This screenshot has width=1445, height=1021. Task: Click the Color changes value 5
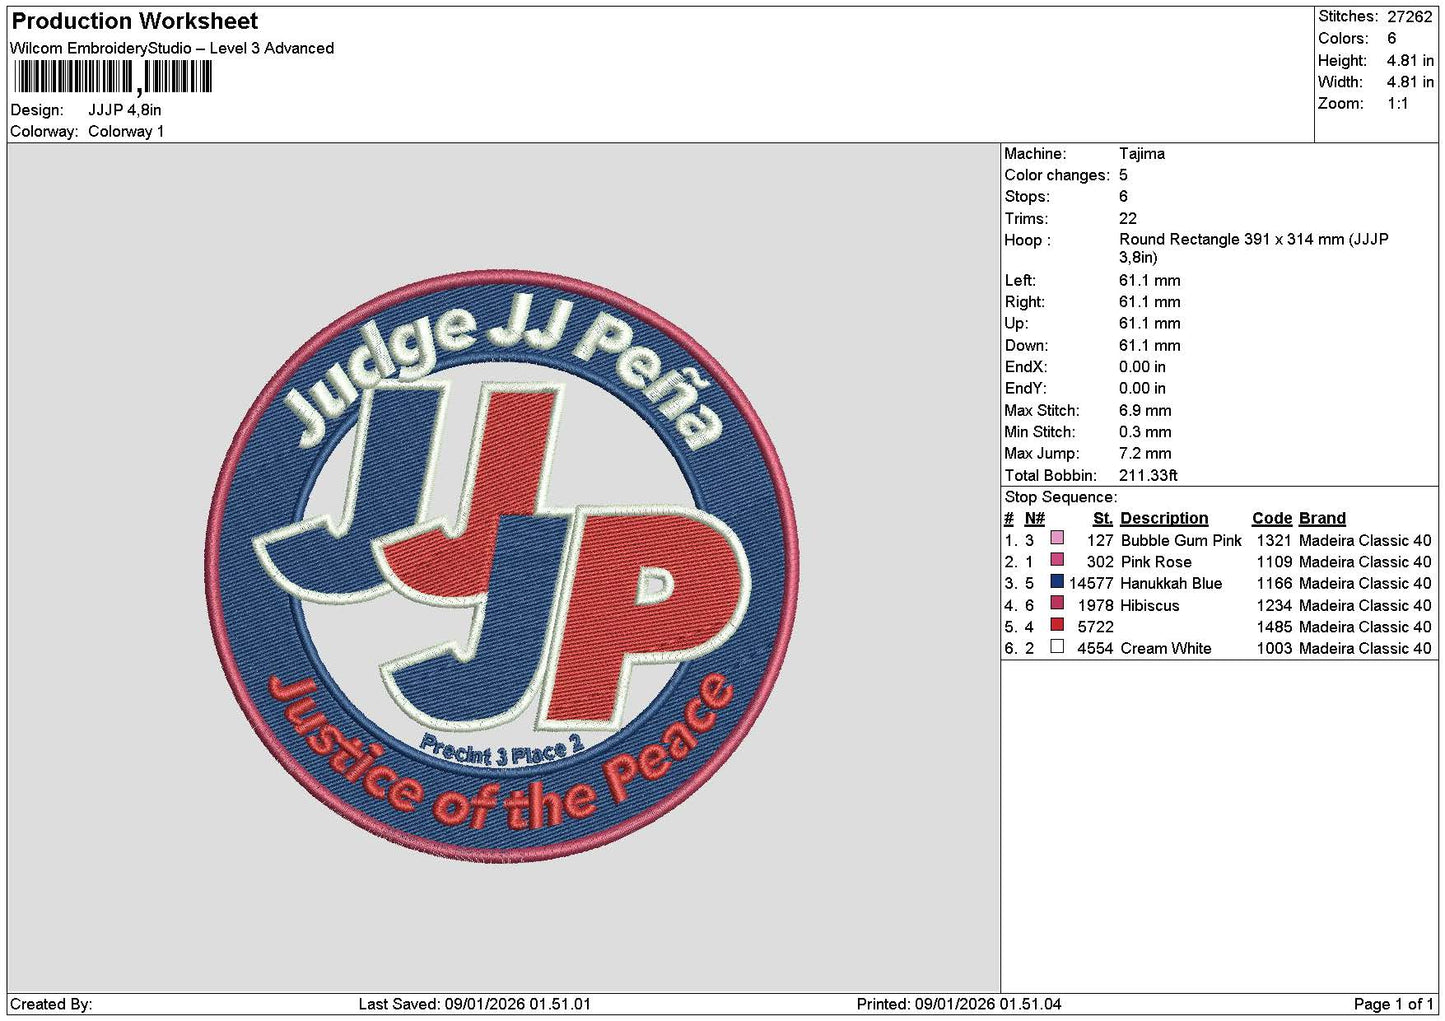coord(1123,175)
